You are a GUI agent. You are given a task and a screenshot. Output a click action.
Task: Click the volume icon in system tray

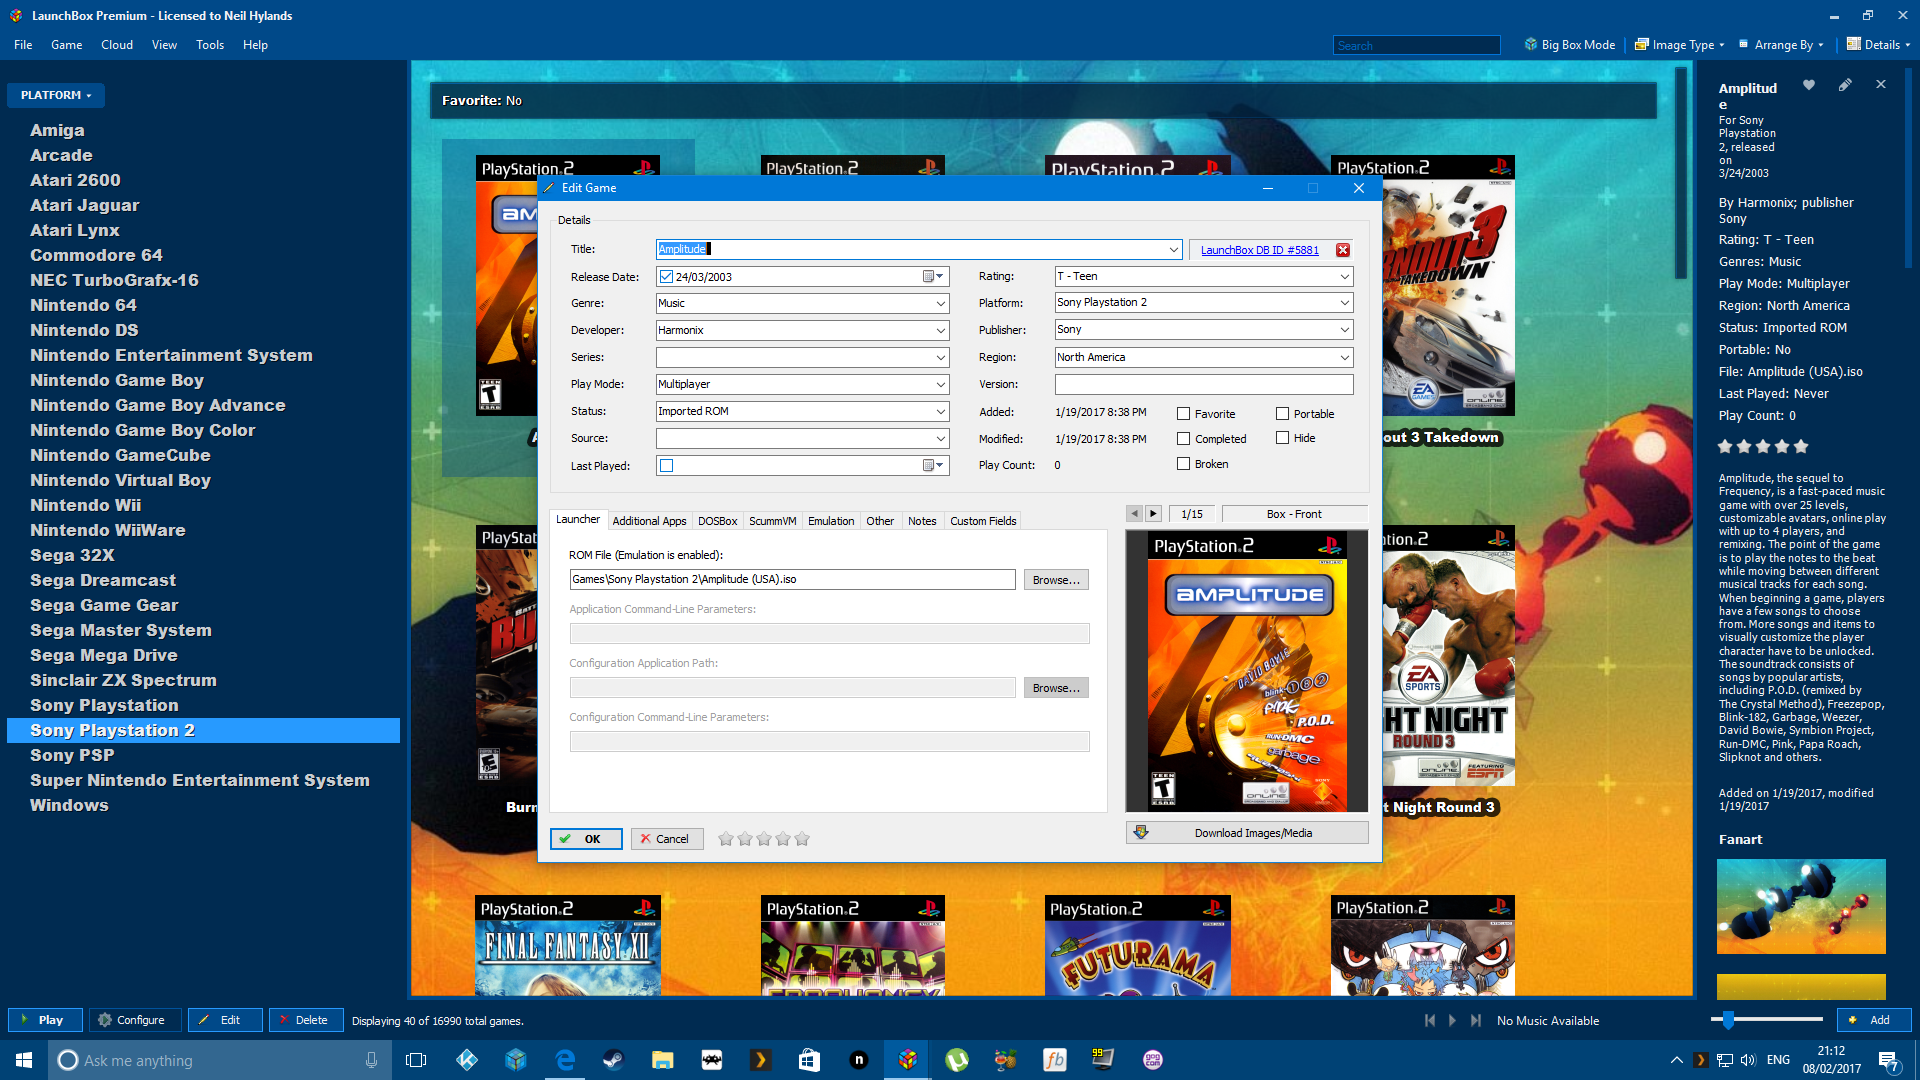click(x=1748, y=1060)
